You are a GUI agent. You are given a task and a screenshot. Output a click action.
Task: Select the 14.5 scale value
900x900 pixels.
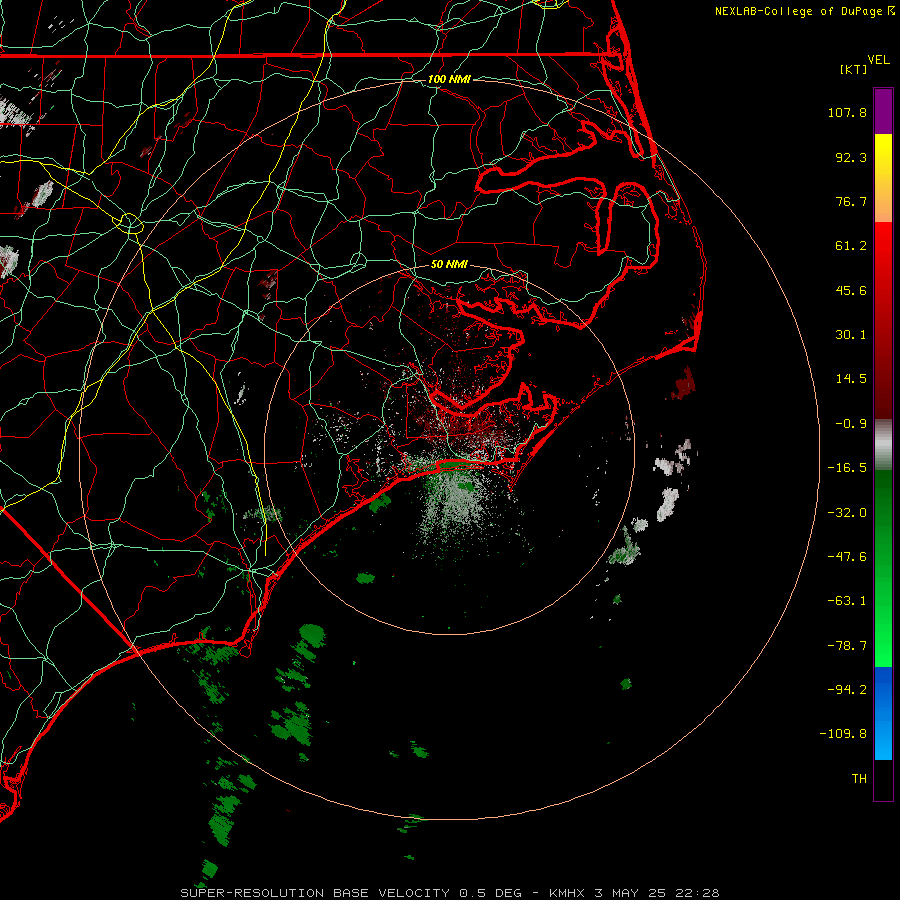(851, 379)
